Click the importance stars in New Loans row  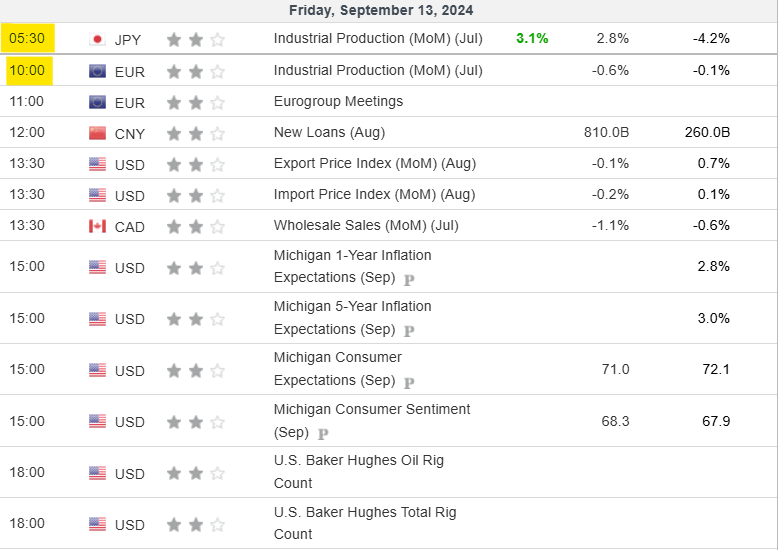point(195,133)
